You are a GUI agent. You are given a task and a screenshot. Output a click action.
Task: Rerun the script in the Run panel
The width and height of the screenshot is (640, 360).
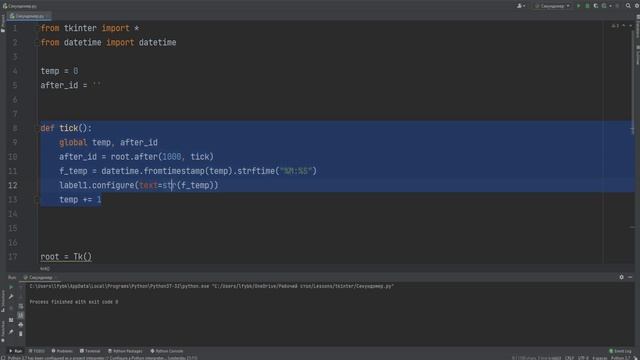pyautogui.click(x=11, y=287)
